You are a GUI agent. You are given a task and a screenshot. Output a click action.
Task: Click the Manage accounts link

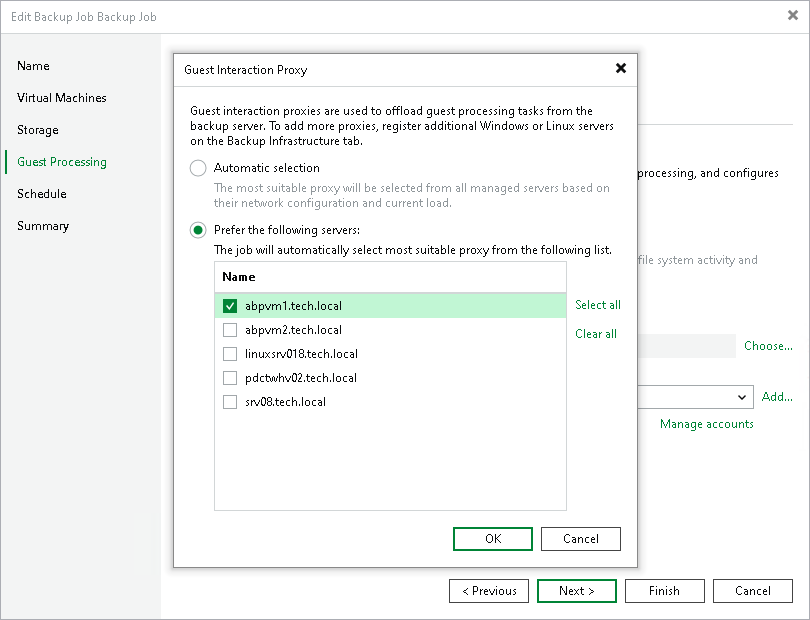707,424
